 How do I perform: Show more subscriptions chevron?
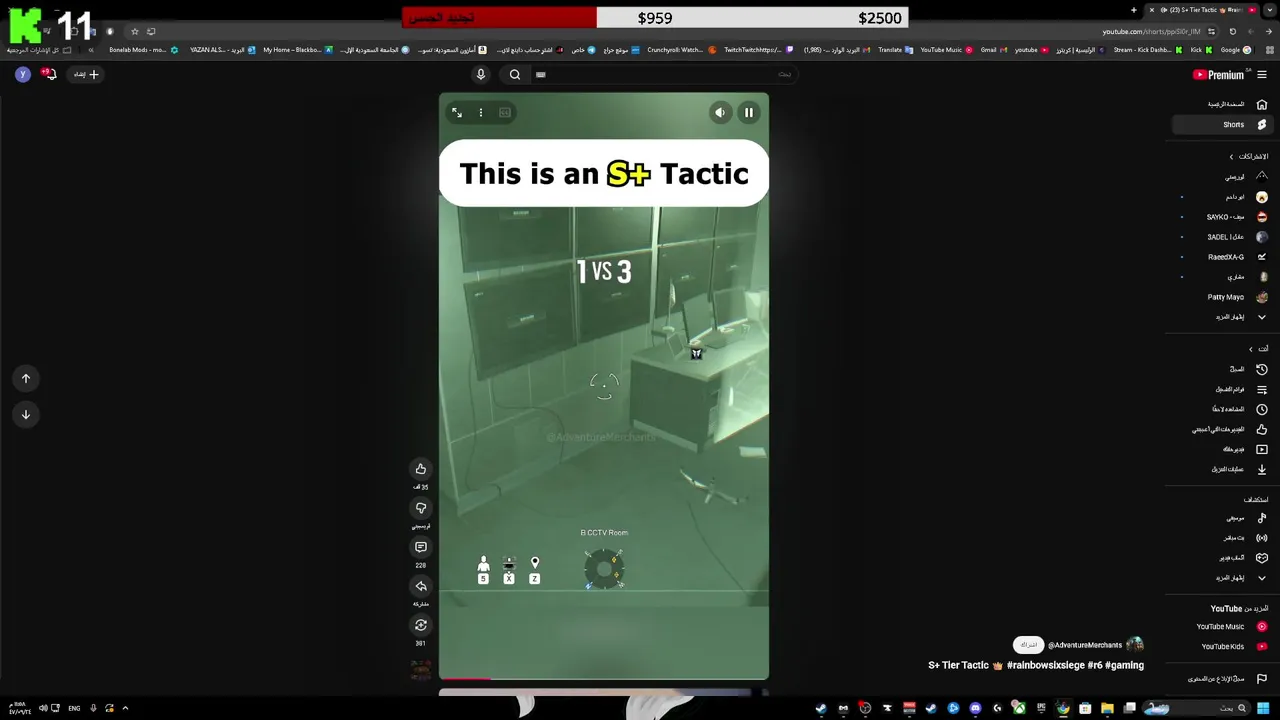coord(1261,317)
